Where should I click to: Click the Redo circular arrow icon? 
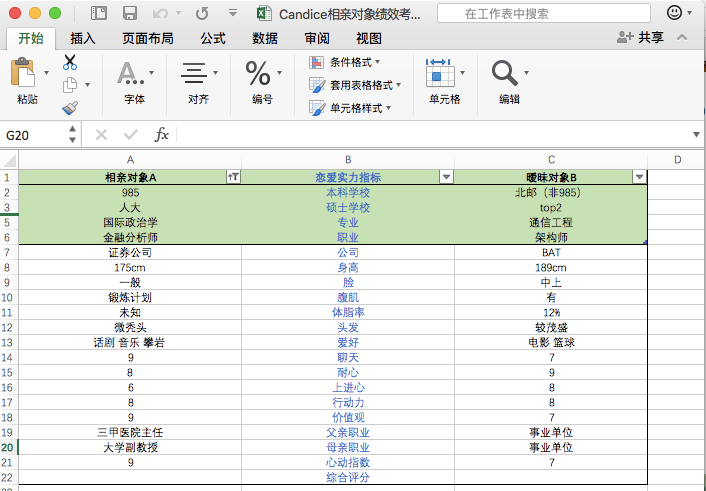pos(202,14)
